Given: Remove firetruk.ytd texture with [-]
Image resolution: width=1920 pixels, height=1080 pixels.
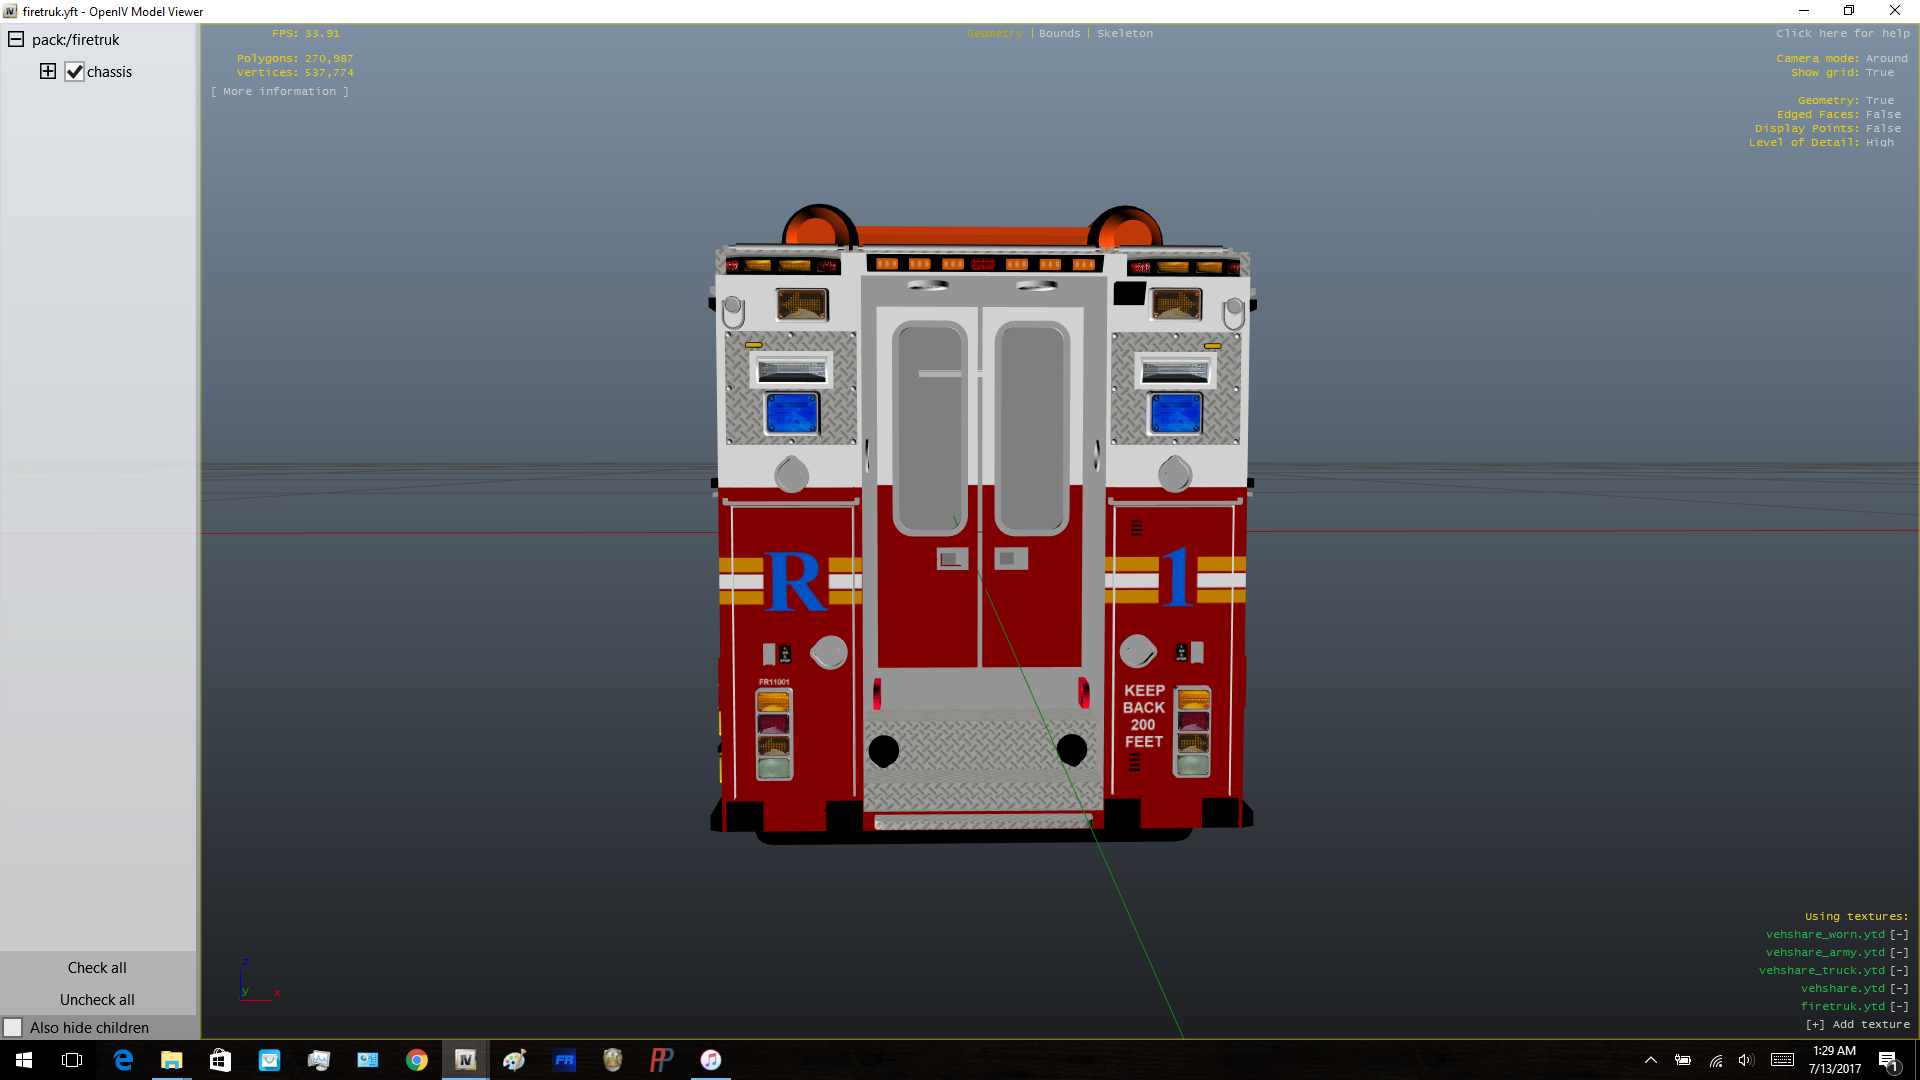Looking at the screenshot, I should (x=1899, y=1006).
